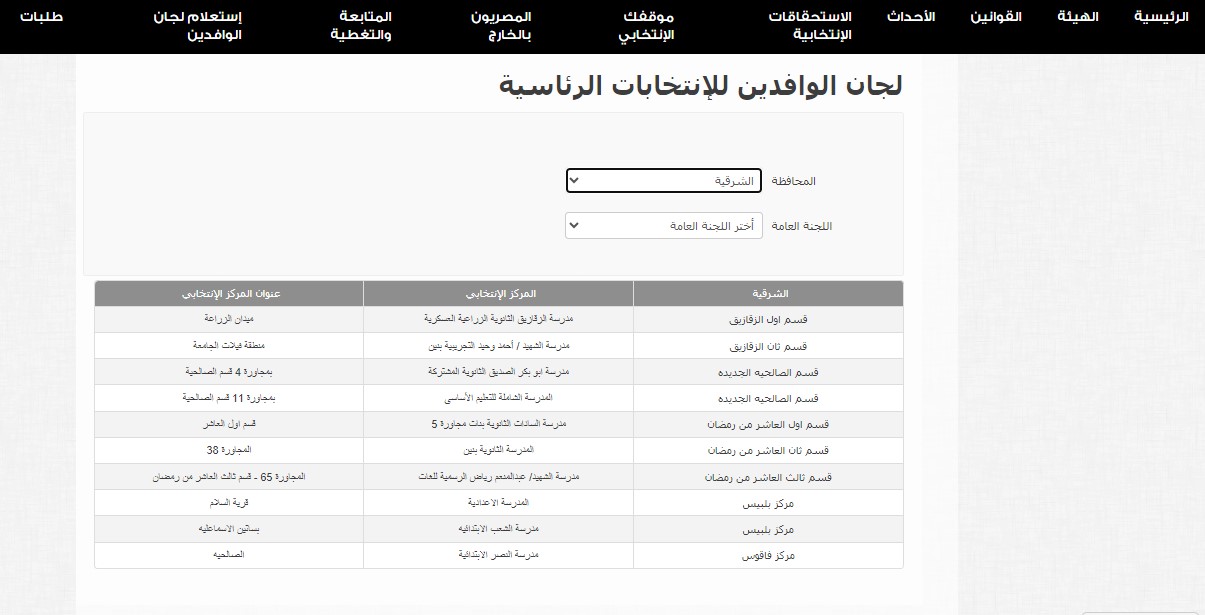Viewport: 1205px width, 615px height.
Task: Go to المتابعة والتغطية section
Action: tap(361, 26)
